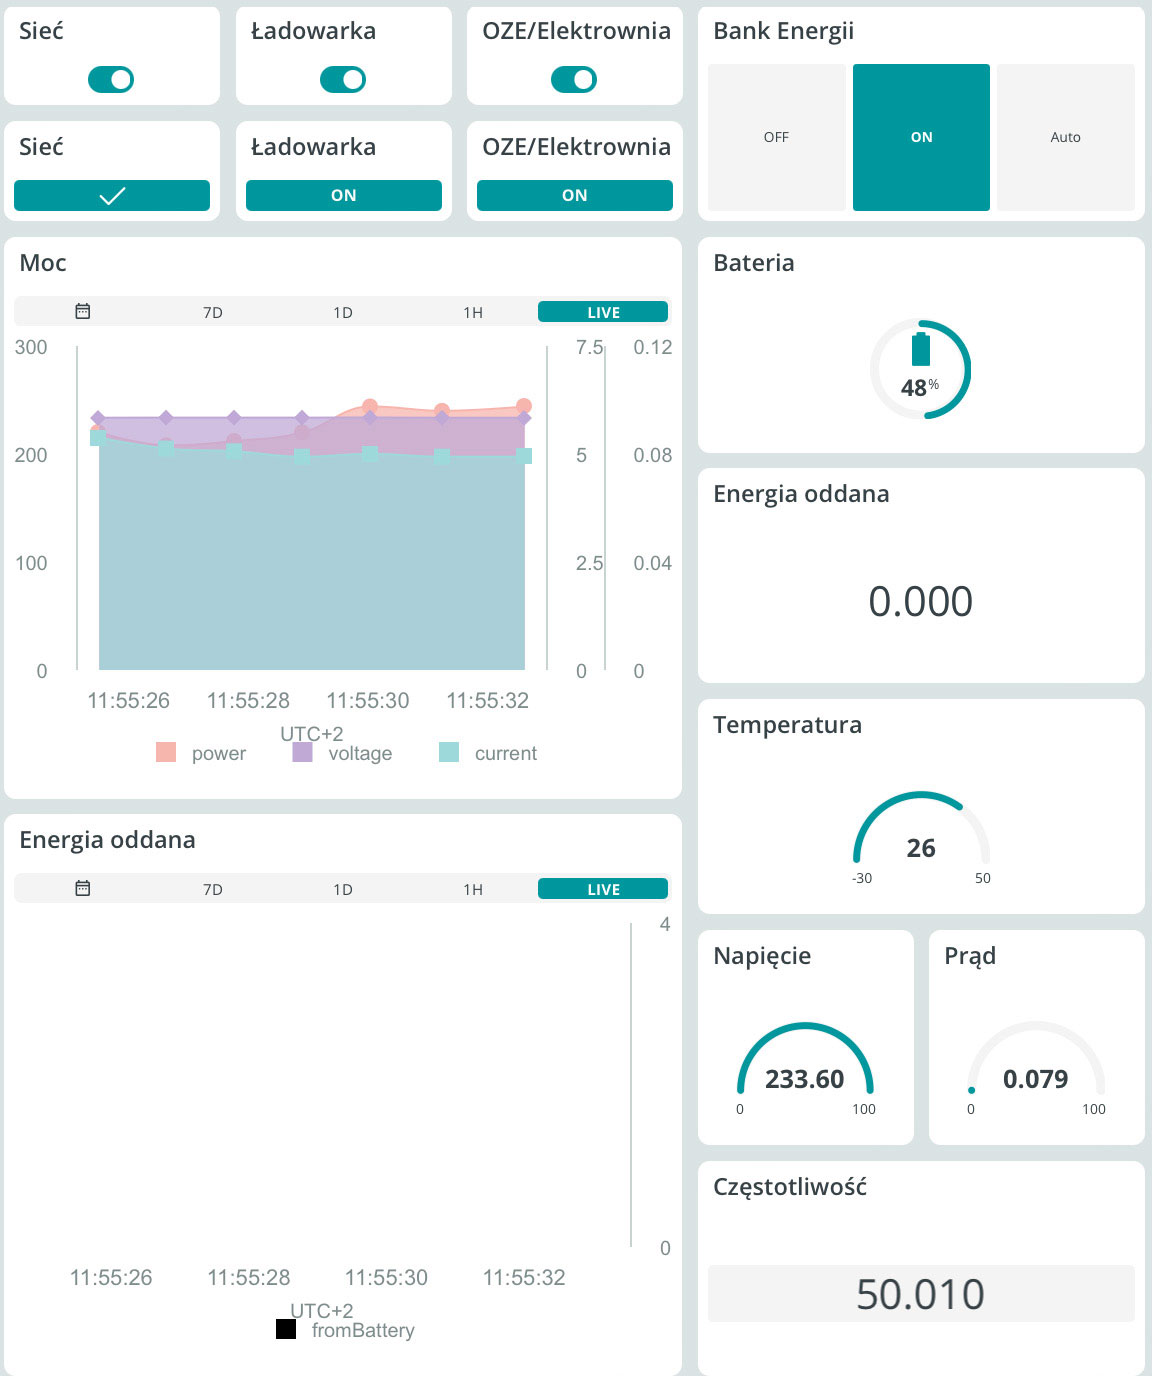Set Bank Energii to OFF
The width and height of the screenshot is (1152, 1376).
pos(776,137)
